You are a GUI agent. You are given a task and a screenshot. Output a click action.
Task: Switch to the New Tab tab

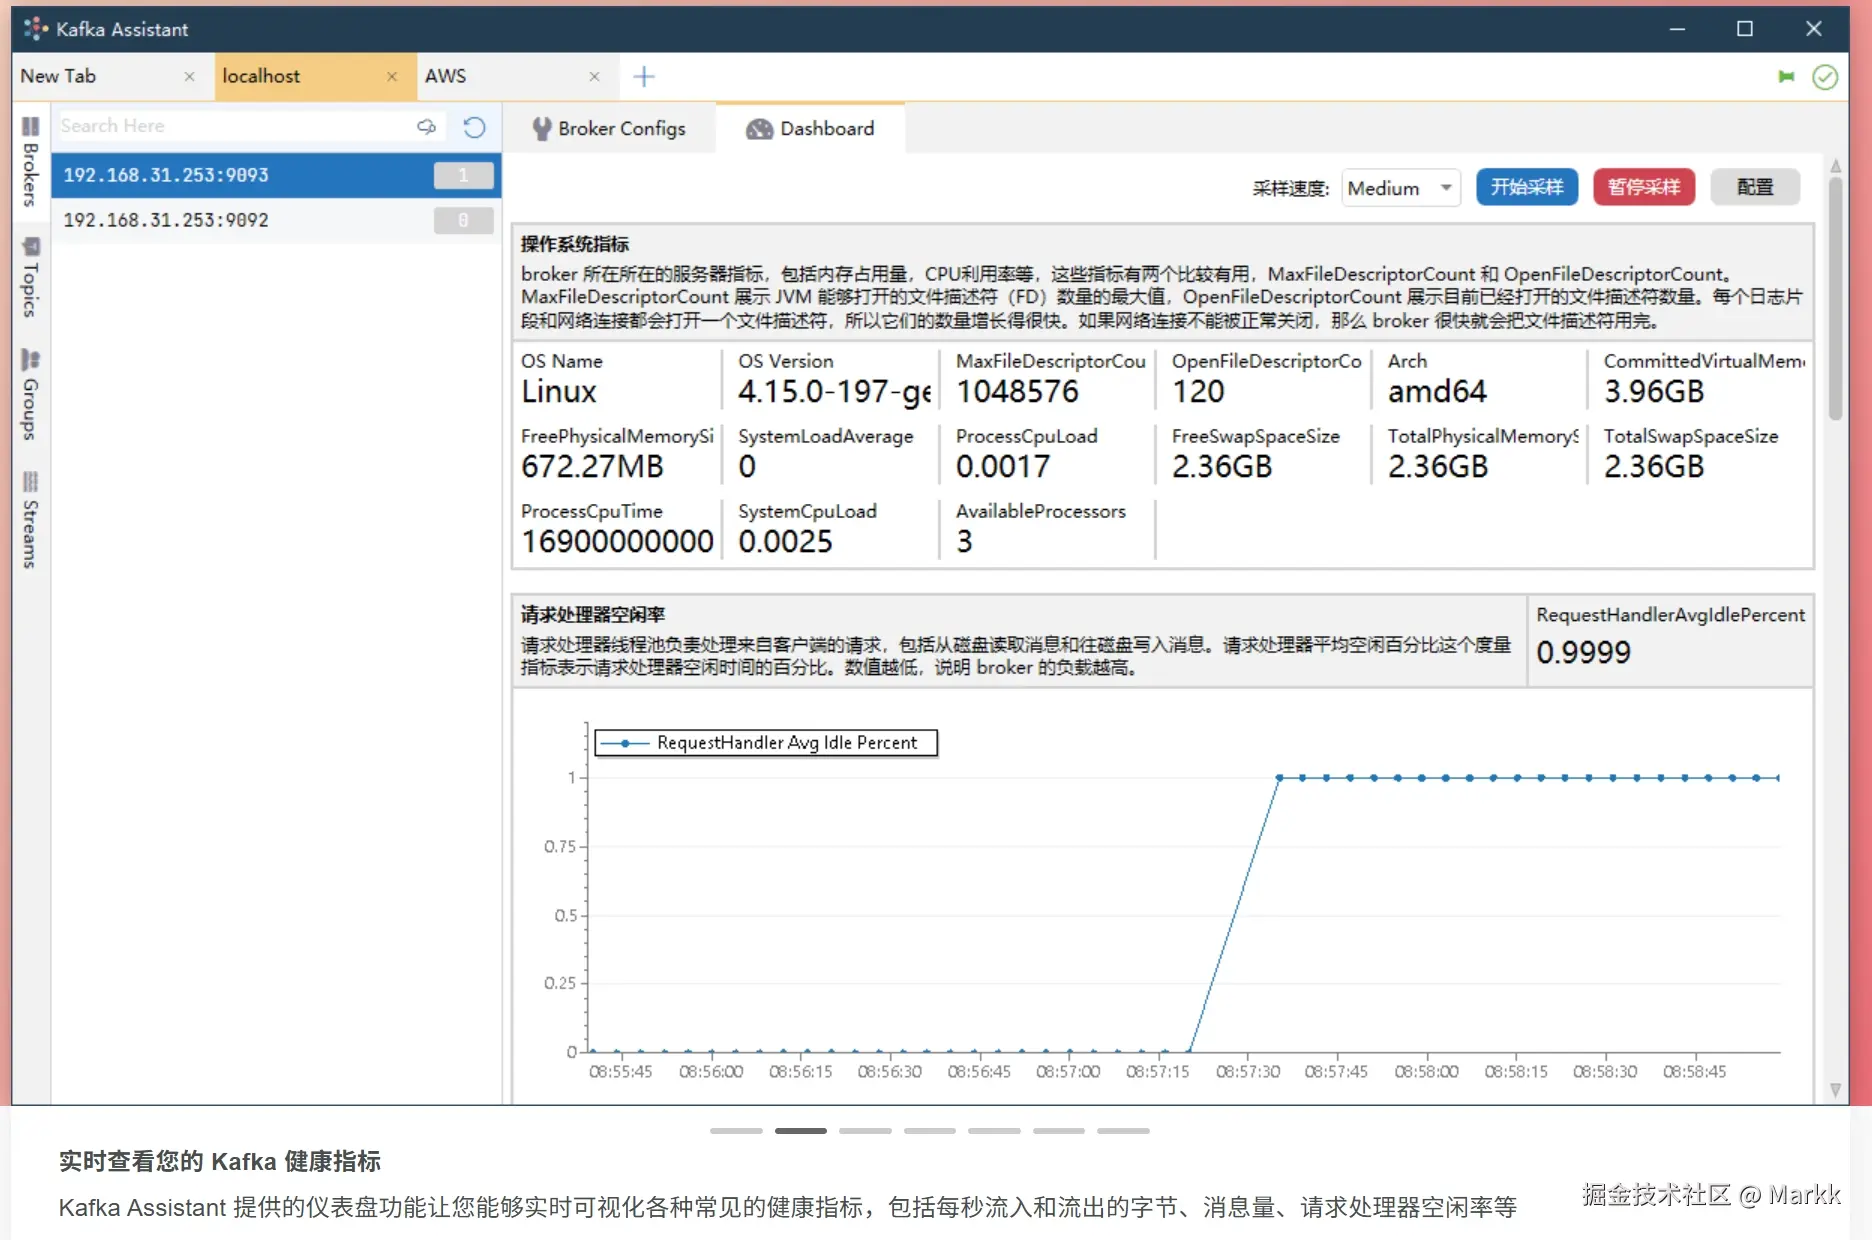pos(113,77)
